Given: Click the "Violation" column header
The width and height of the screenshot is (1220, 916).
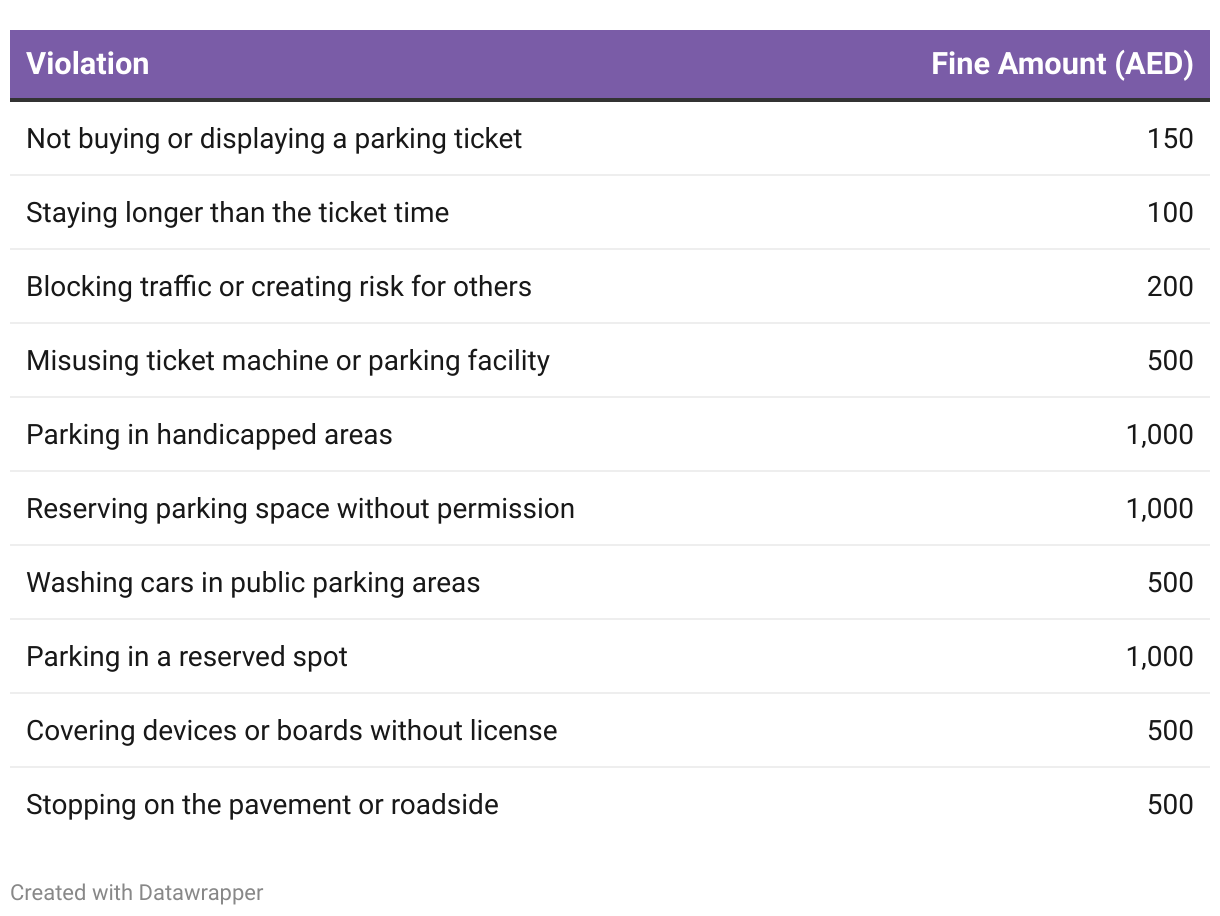Looking at the screenshot, I should pyautogui.click(x=88, y=64).
